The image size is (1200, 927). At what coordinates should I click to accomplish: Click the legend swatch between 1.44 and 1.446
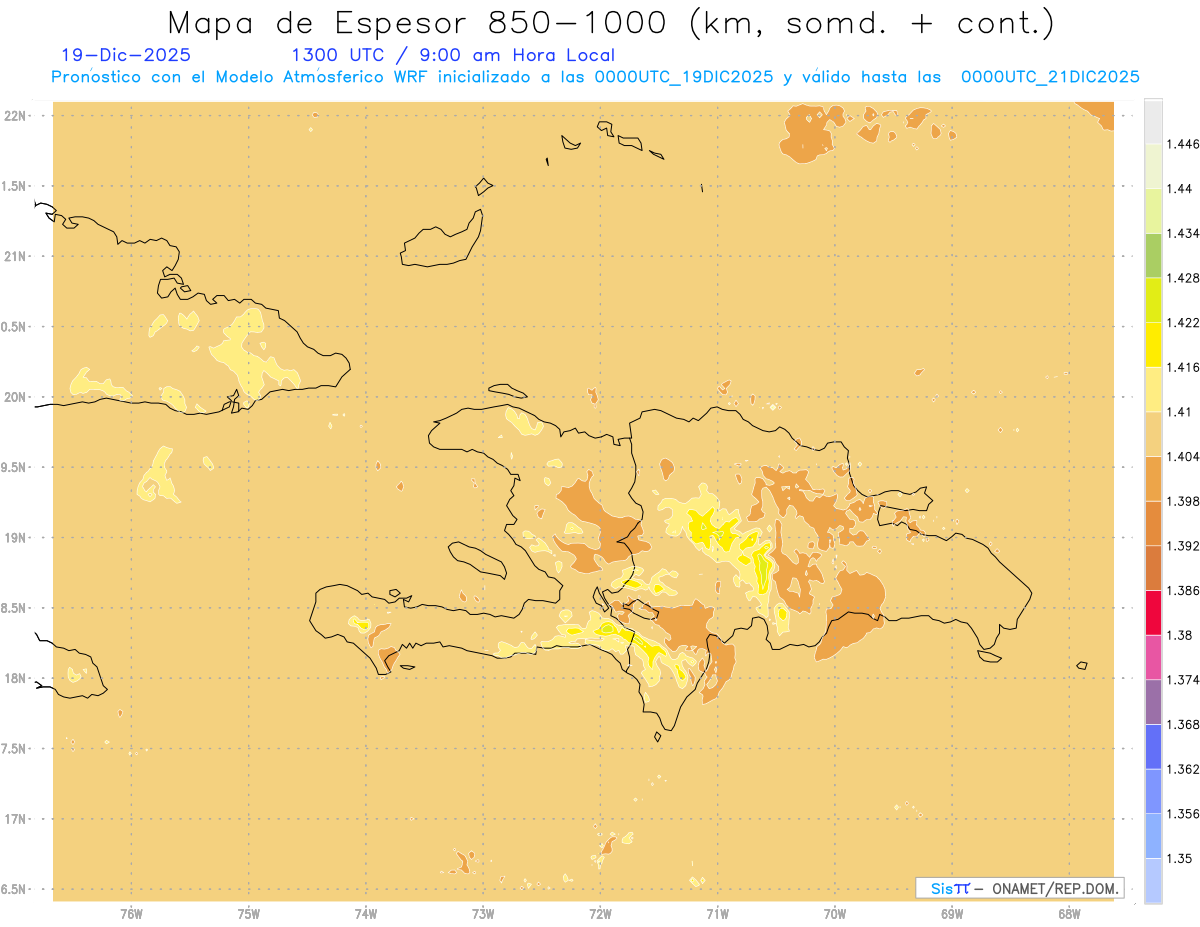[1153, 166]
